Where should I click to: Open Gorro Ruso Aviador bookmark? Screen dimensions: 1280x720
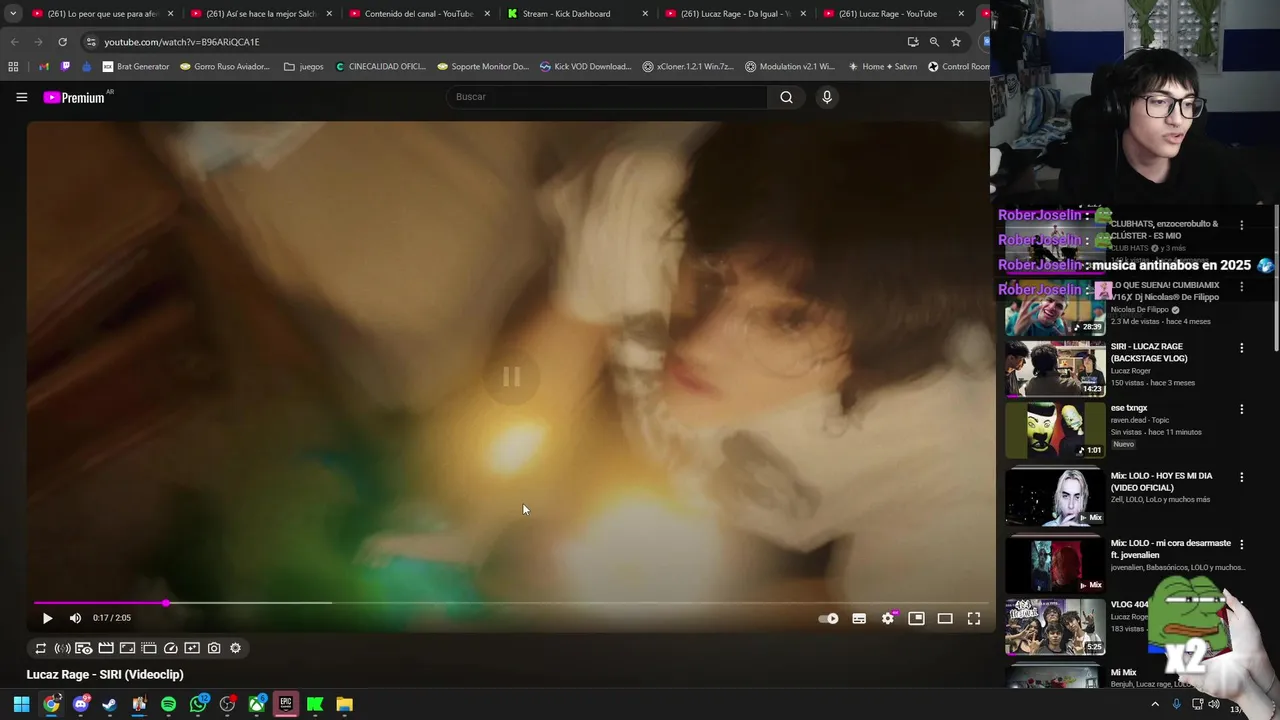(x=225, y=67)
